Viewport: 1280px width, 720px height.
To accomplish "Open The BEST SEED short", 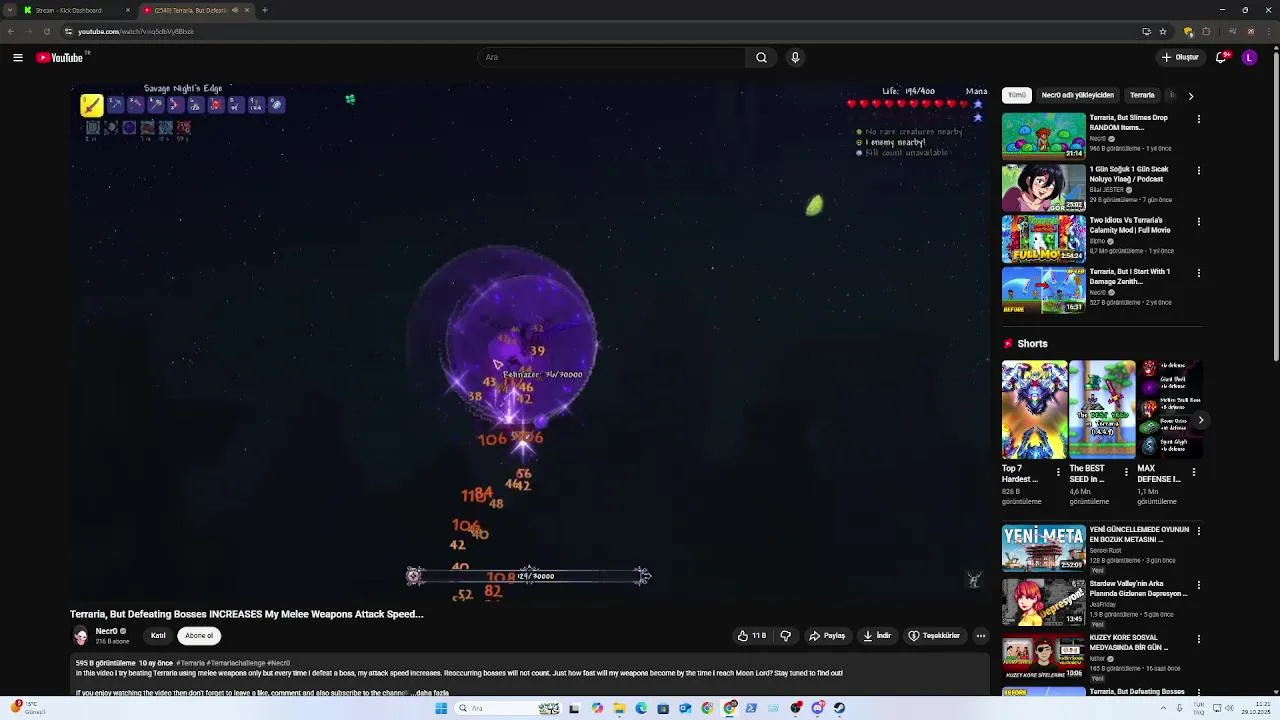I will click(1102, 409).
